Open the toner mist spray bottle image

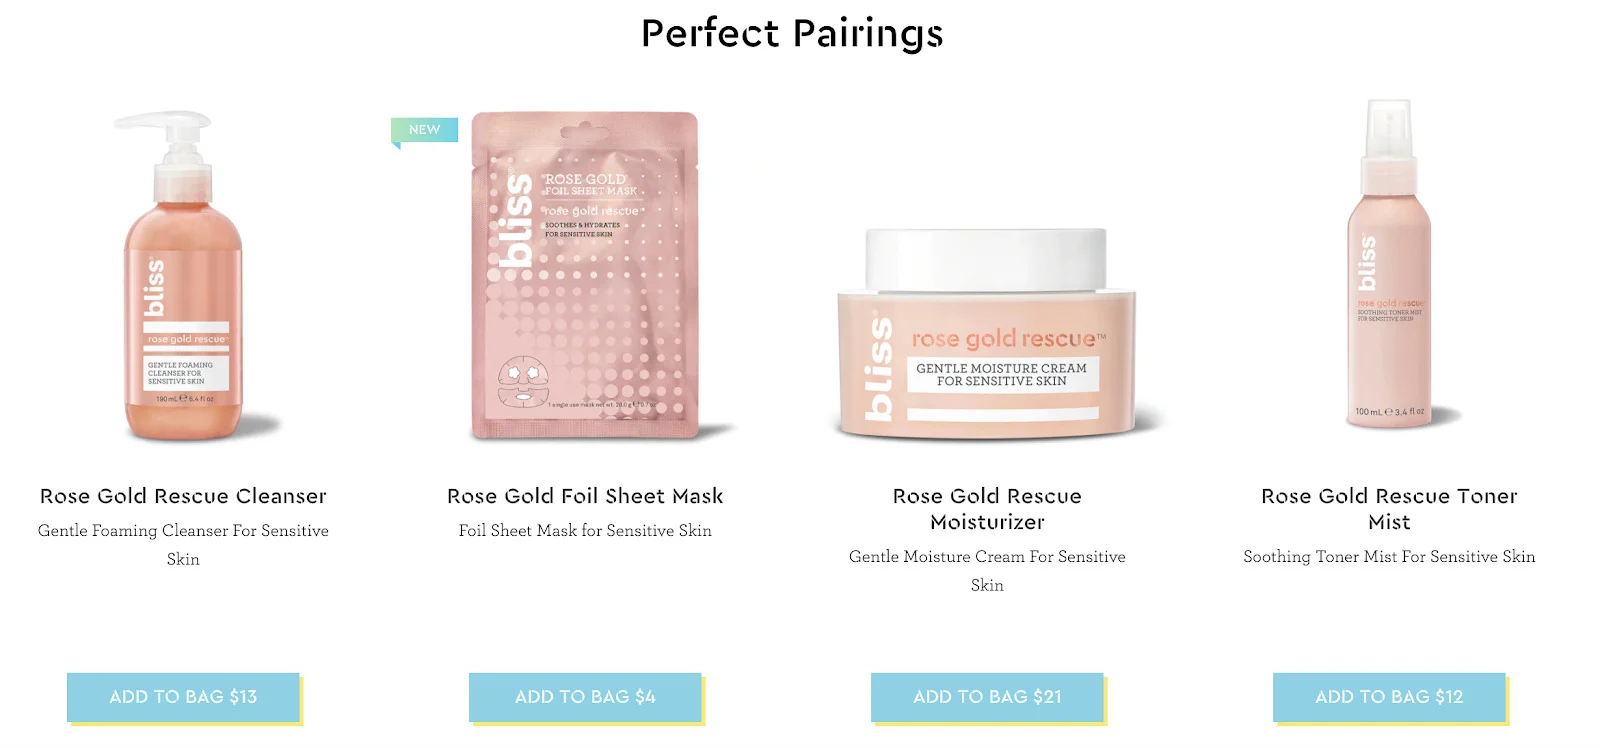pyautogui.click(x=1389, y=264)
